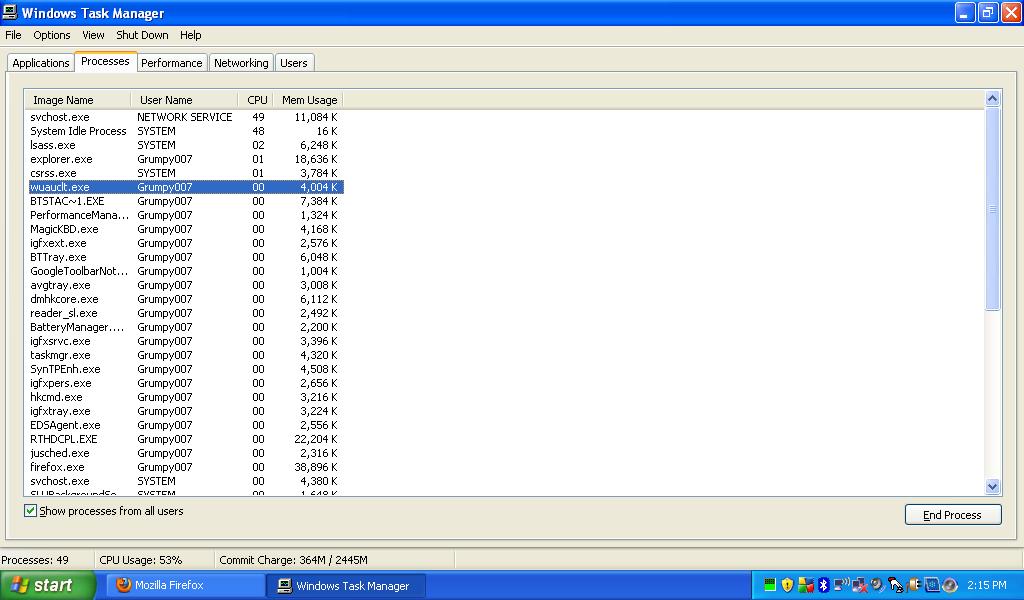Select the RTHDCPL.EXE process row
The width and height of the screenshot is (1024, 600).
[x=184, y=439]
